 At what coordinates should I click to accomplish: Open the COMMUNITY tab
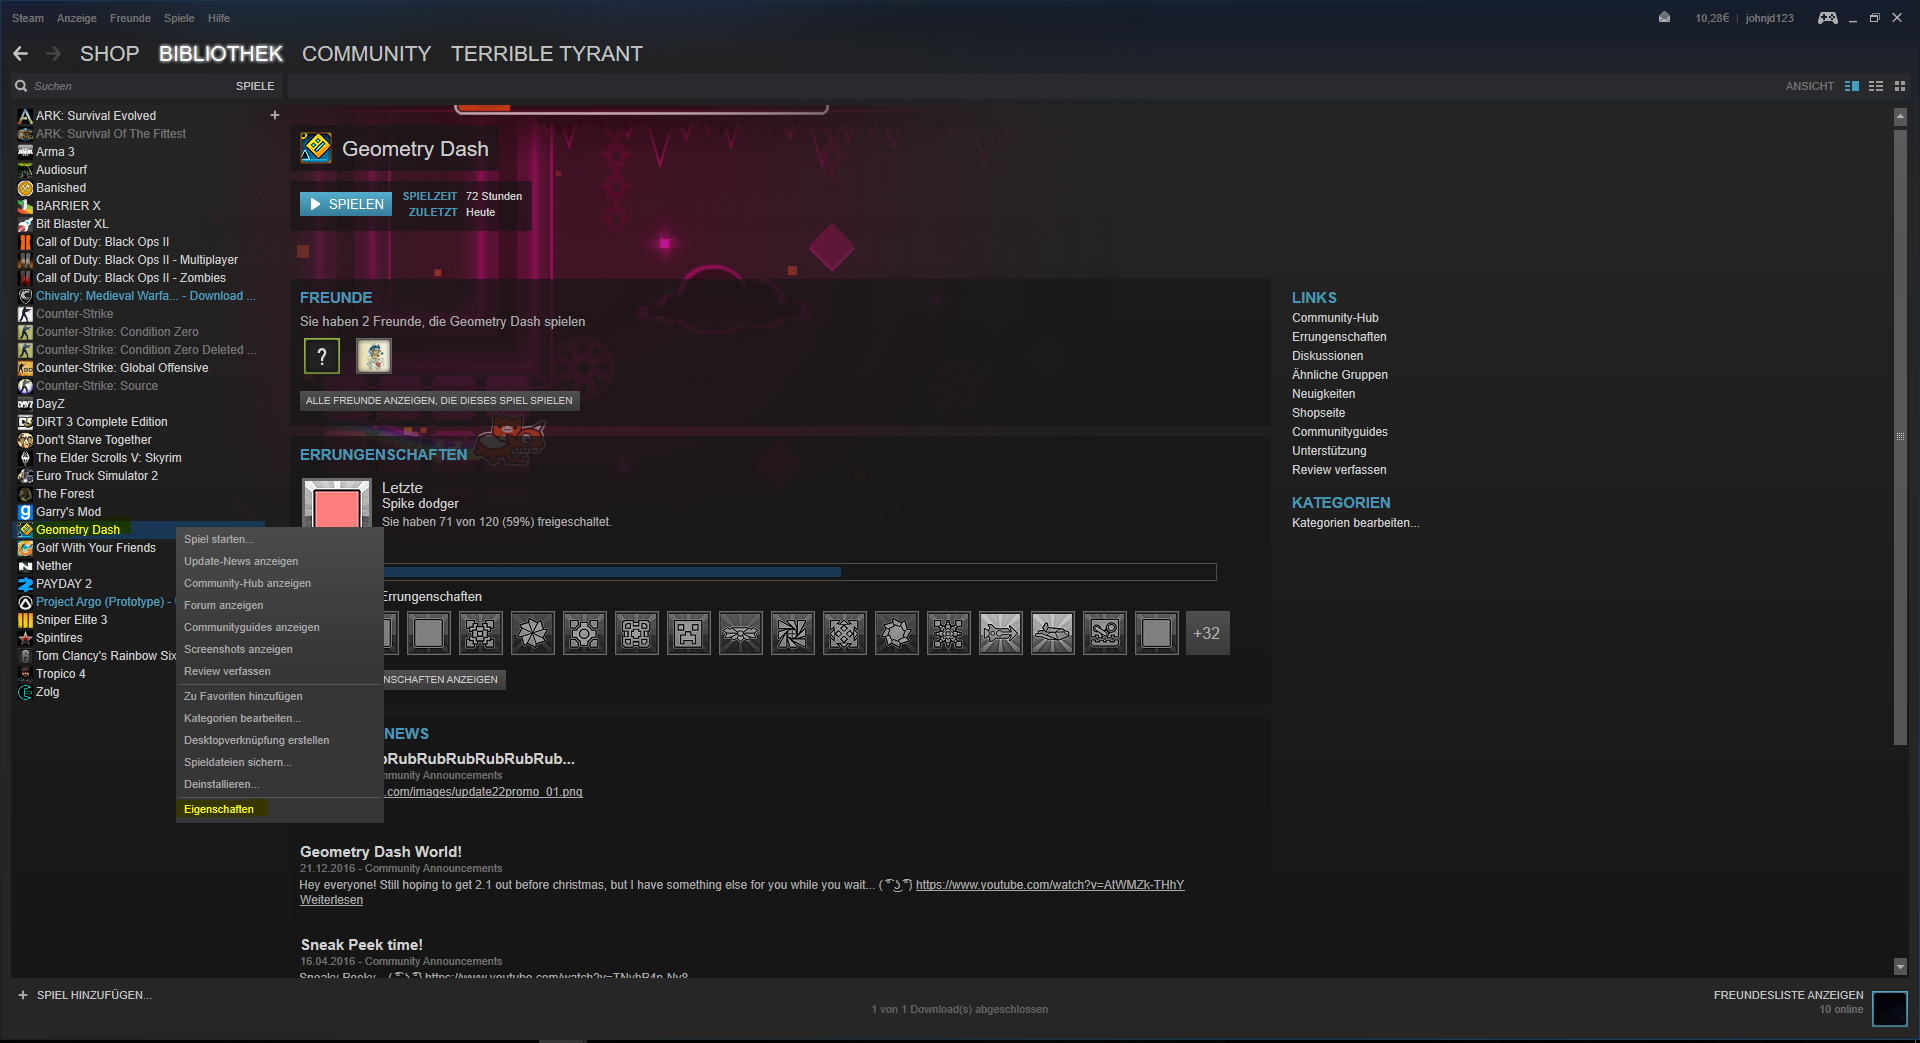pyautogui.click(x=366, y=54)
